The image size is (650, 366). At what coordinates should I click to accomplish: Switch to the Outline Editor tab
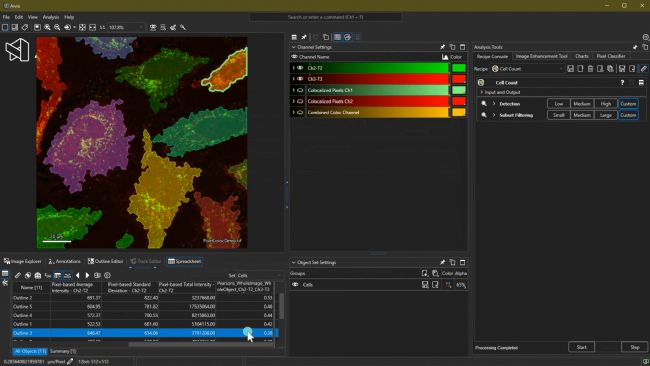coord(105,261)
